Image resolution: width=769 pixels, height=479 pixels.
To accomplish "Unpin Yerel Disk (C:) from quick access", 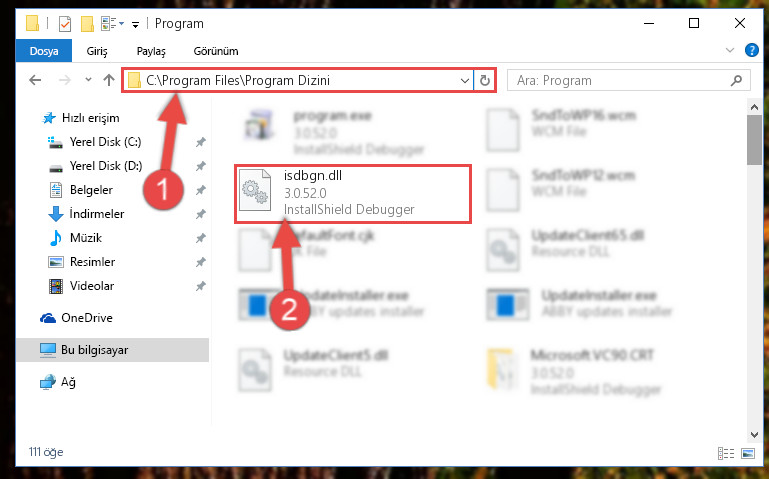I will coord(201,142).
